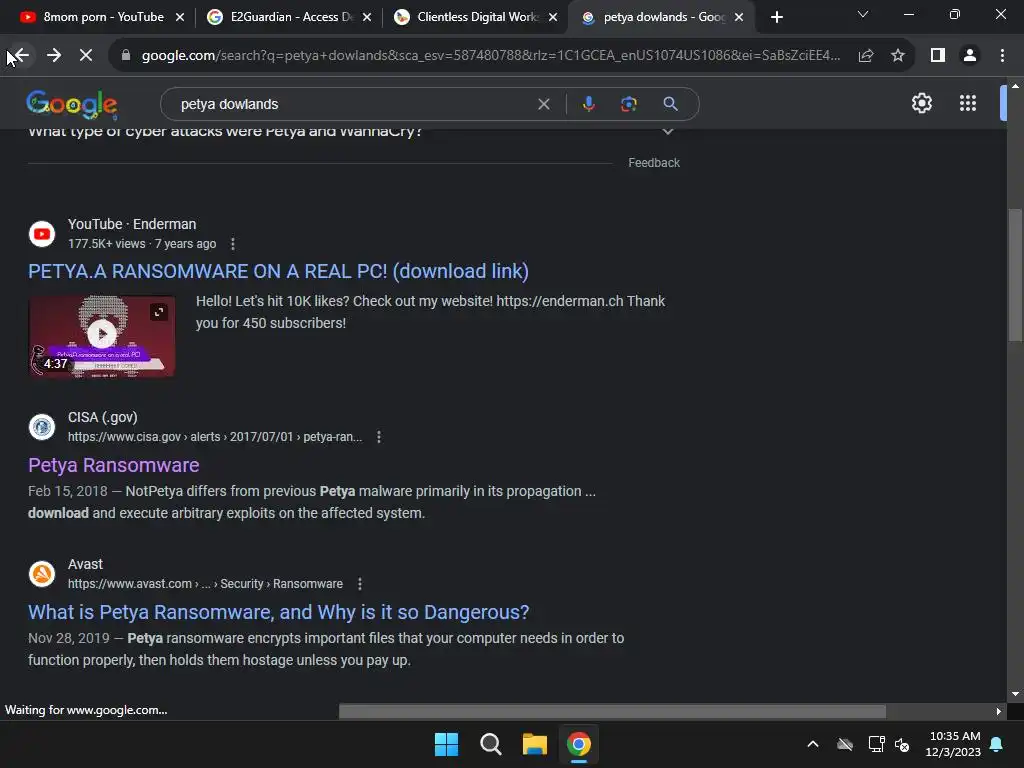Submit search with magnifier icon
The width and height of the screenshot is (1024, 768).
click(x=670, y=104)
